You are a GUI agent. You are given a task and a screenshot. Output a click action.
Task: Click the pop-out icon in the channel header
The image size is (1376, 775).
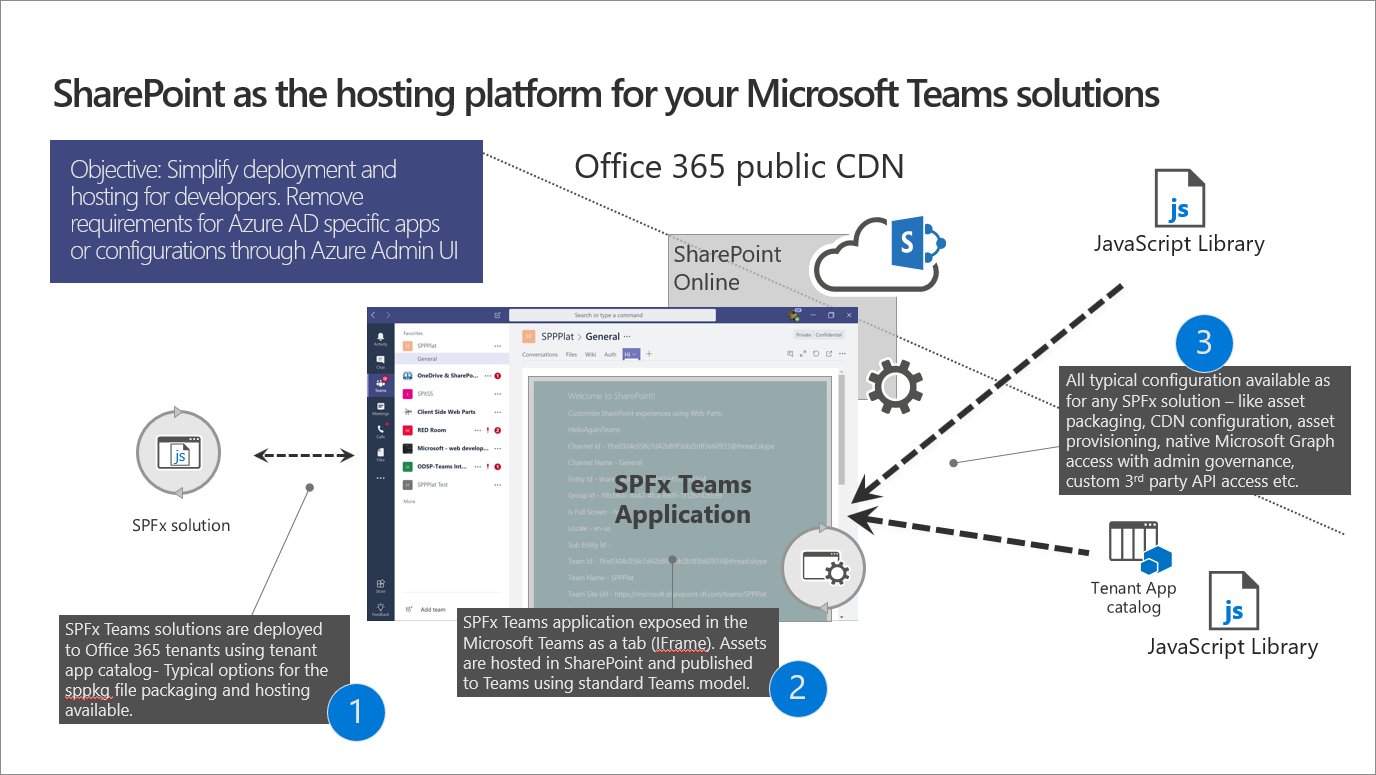coord(829,352)
